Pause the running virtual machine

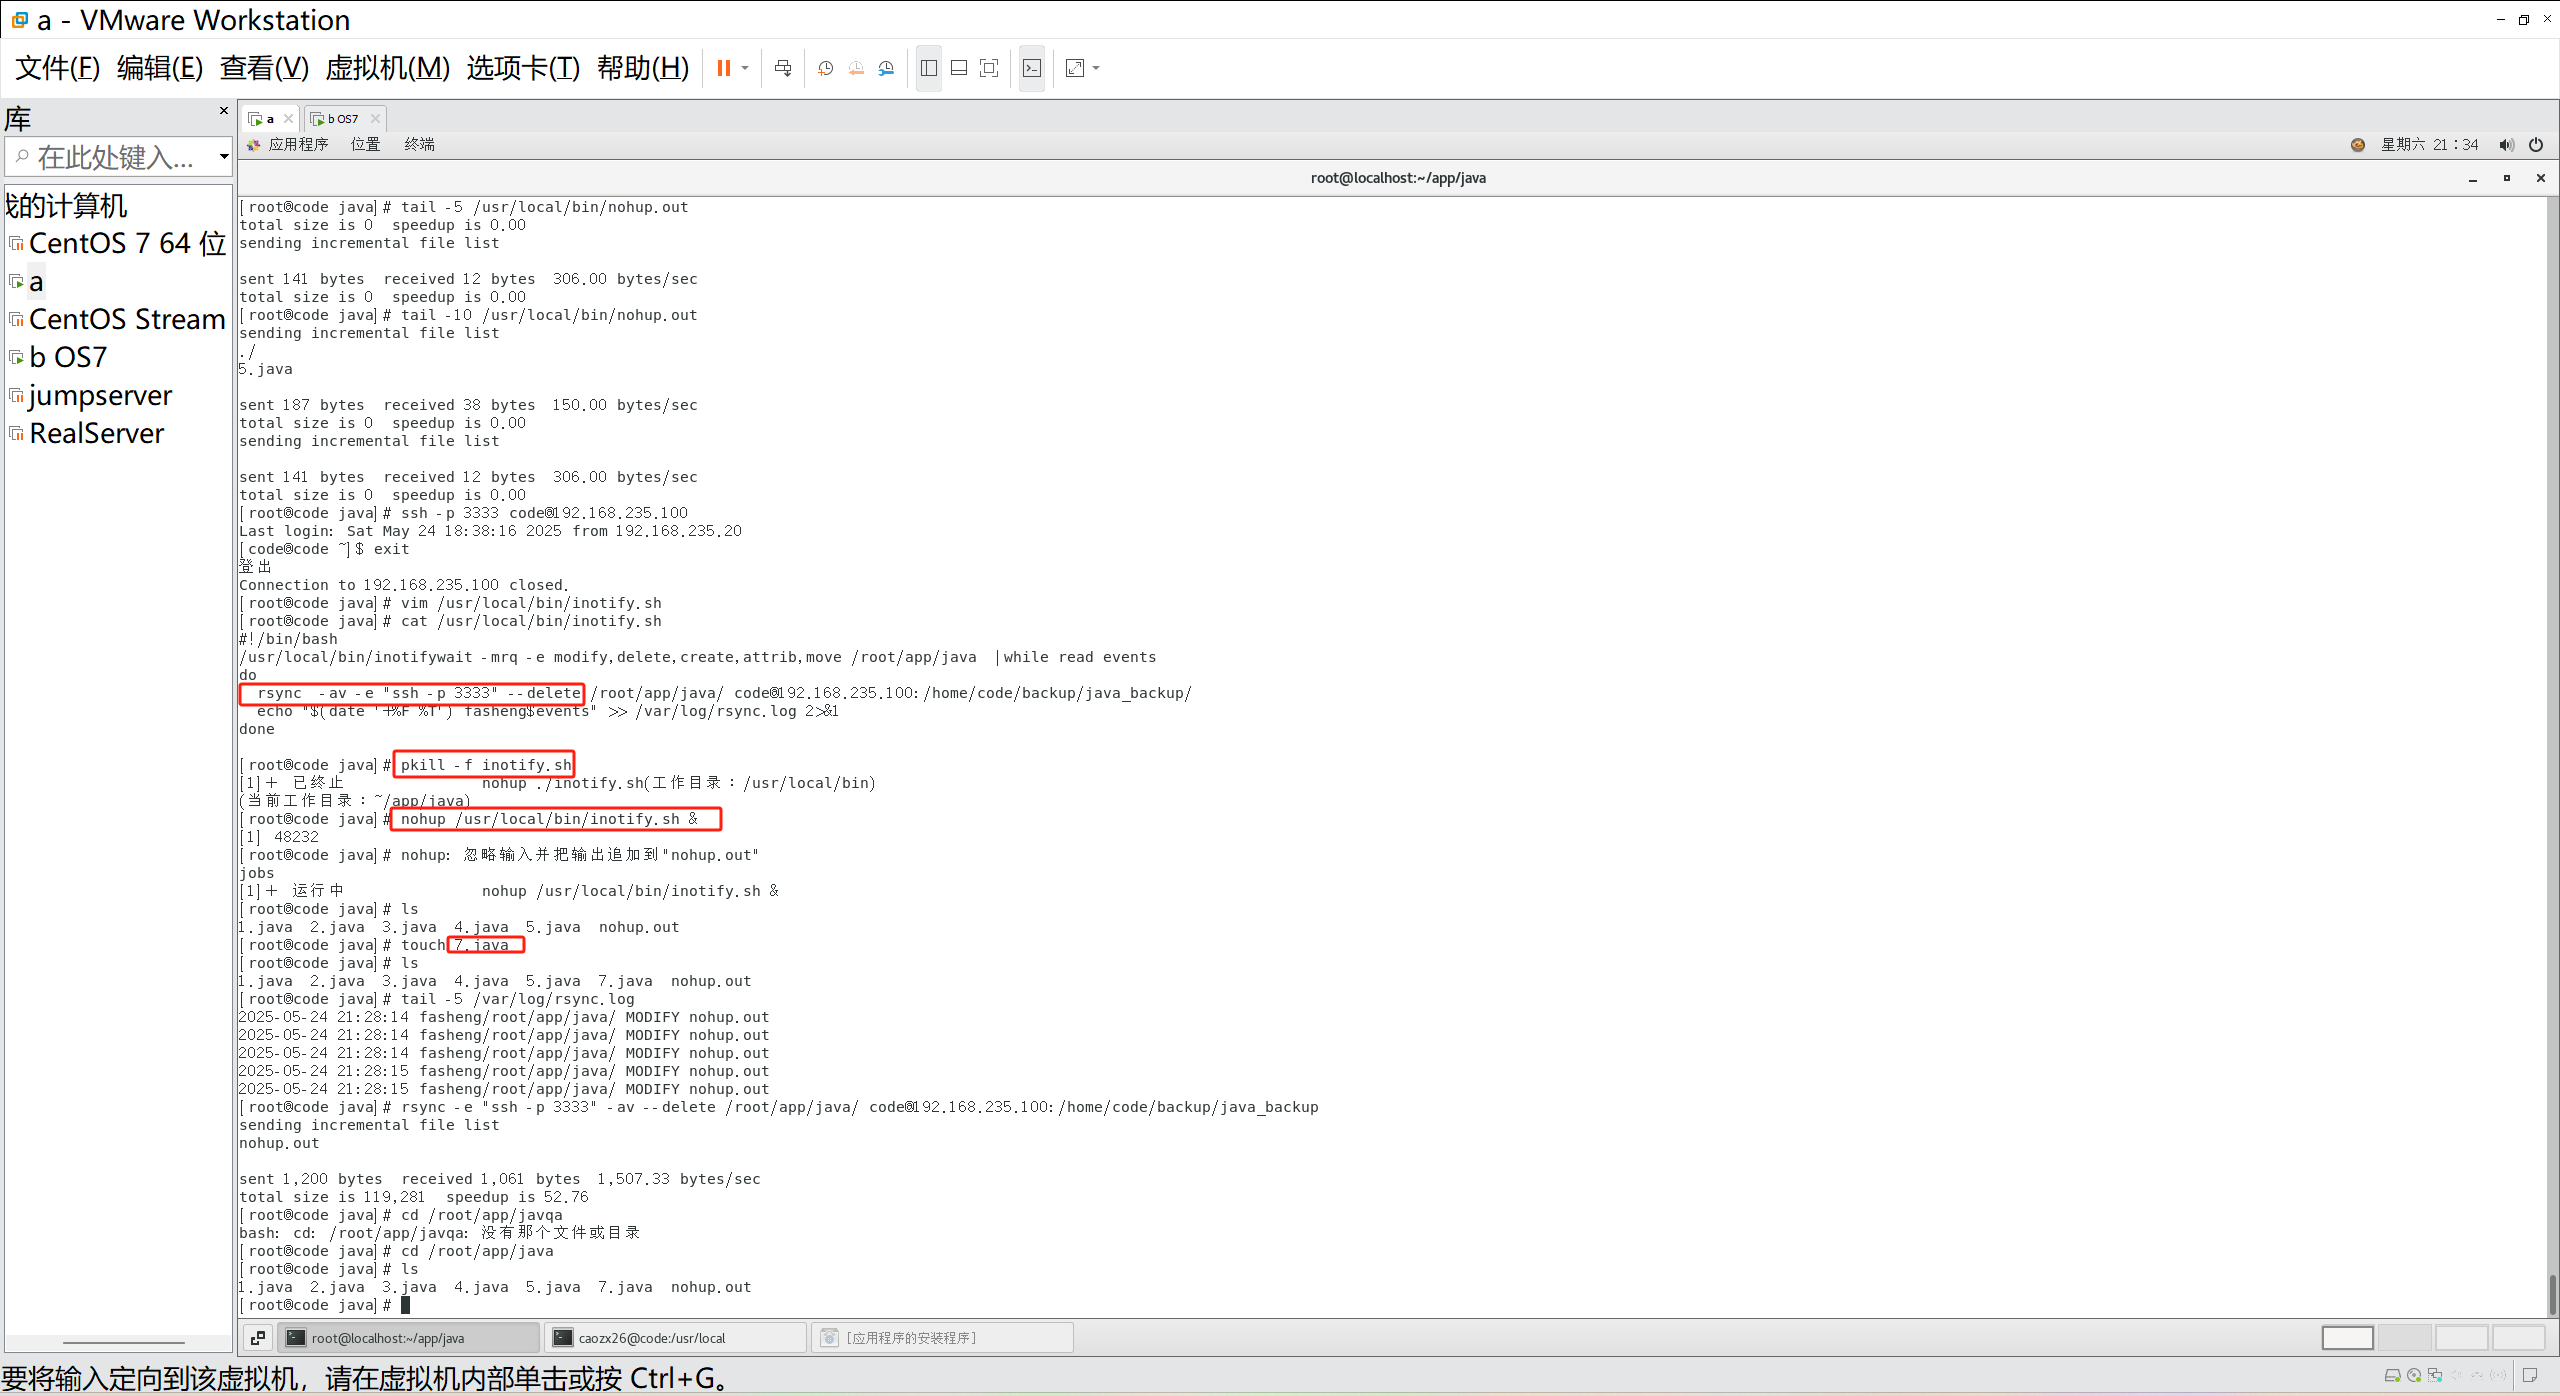(x=723, y=68)
